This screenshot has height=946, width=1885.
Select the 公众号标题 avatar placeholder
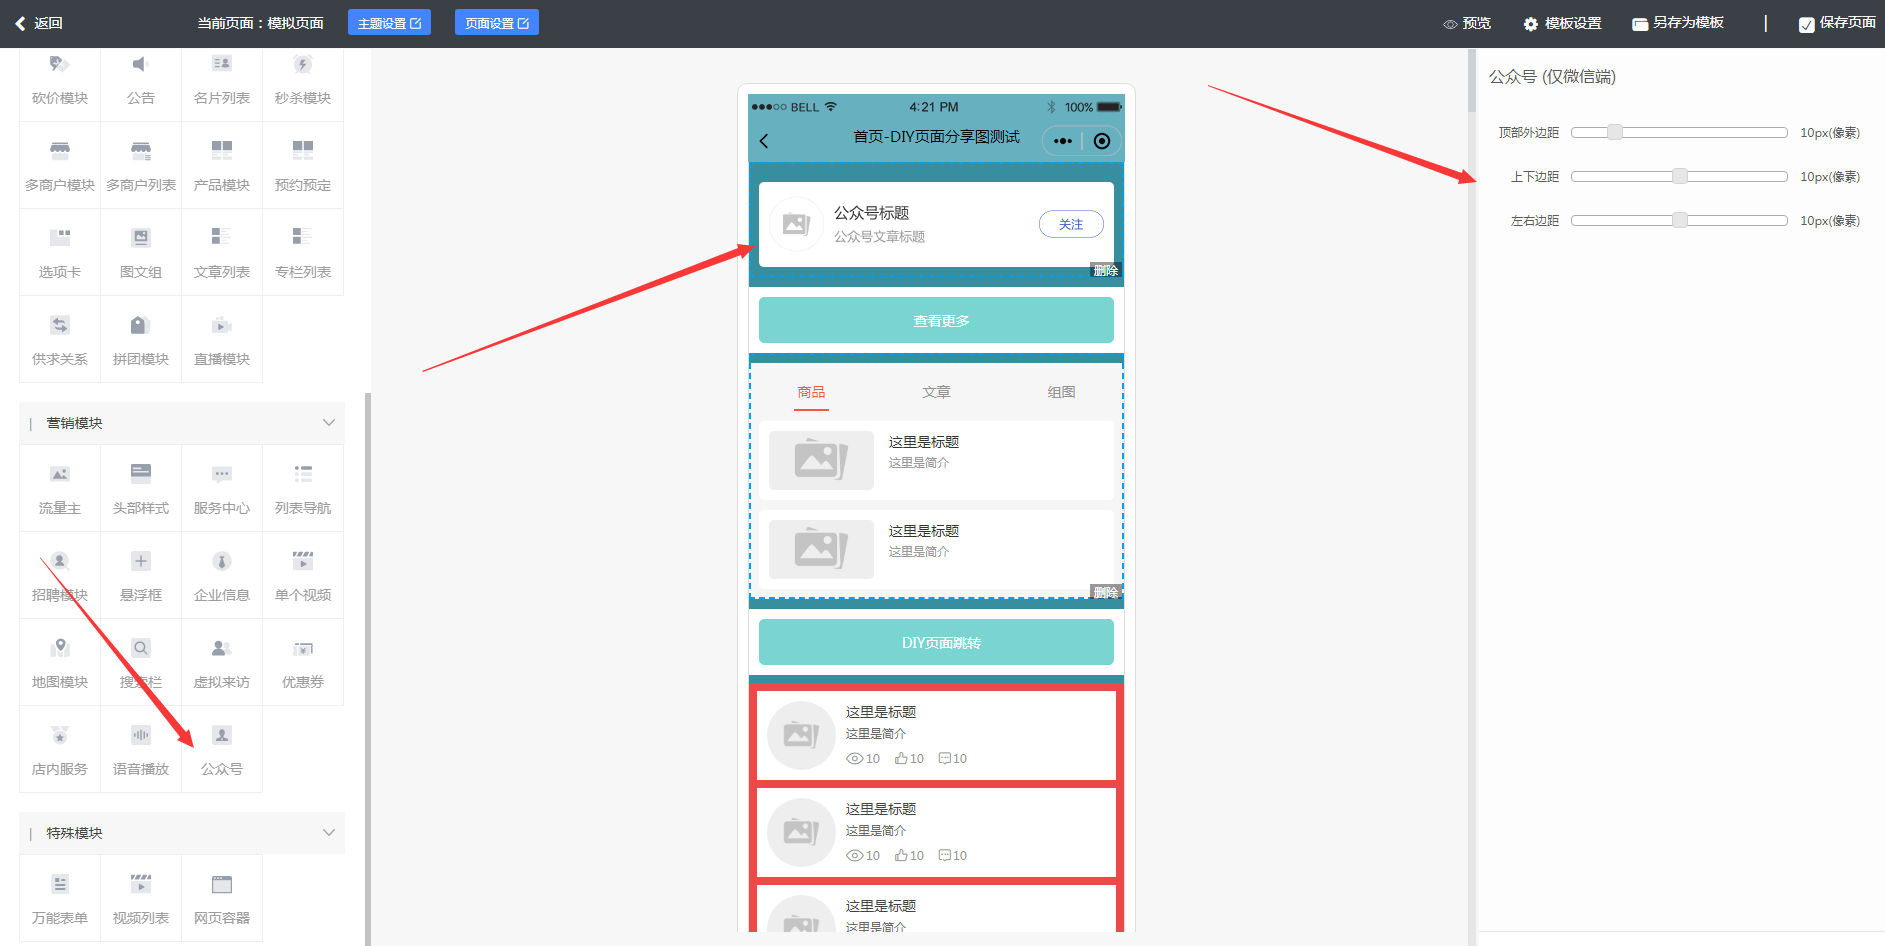(x=796, y=224)
